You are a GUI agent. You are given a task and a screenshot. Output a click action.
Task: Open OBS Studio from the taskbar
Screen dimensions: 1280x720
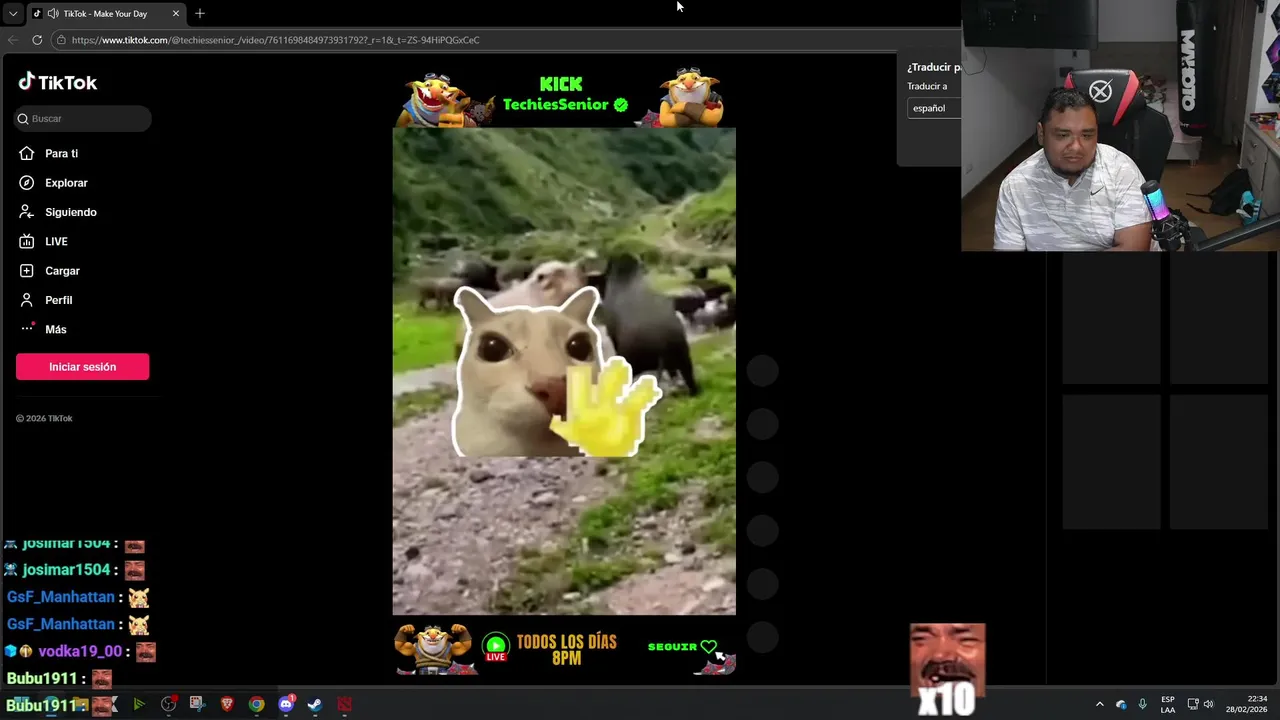pyautogui.click(x=168, y=704)
